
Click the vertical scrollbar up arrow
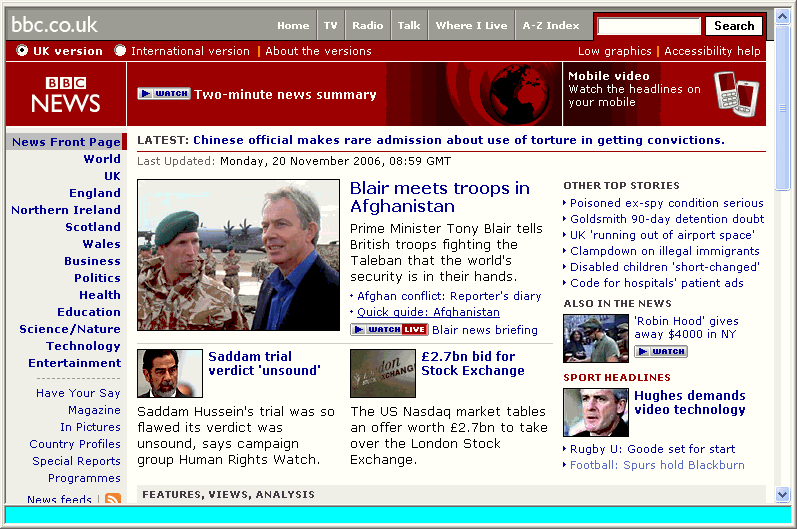[783, 16]
